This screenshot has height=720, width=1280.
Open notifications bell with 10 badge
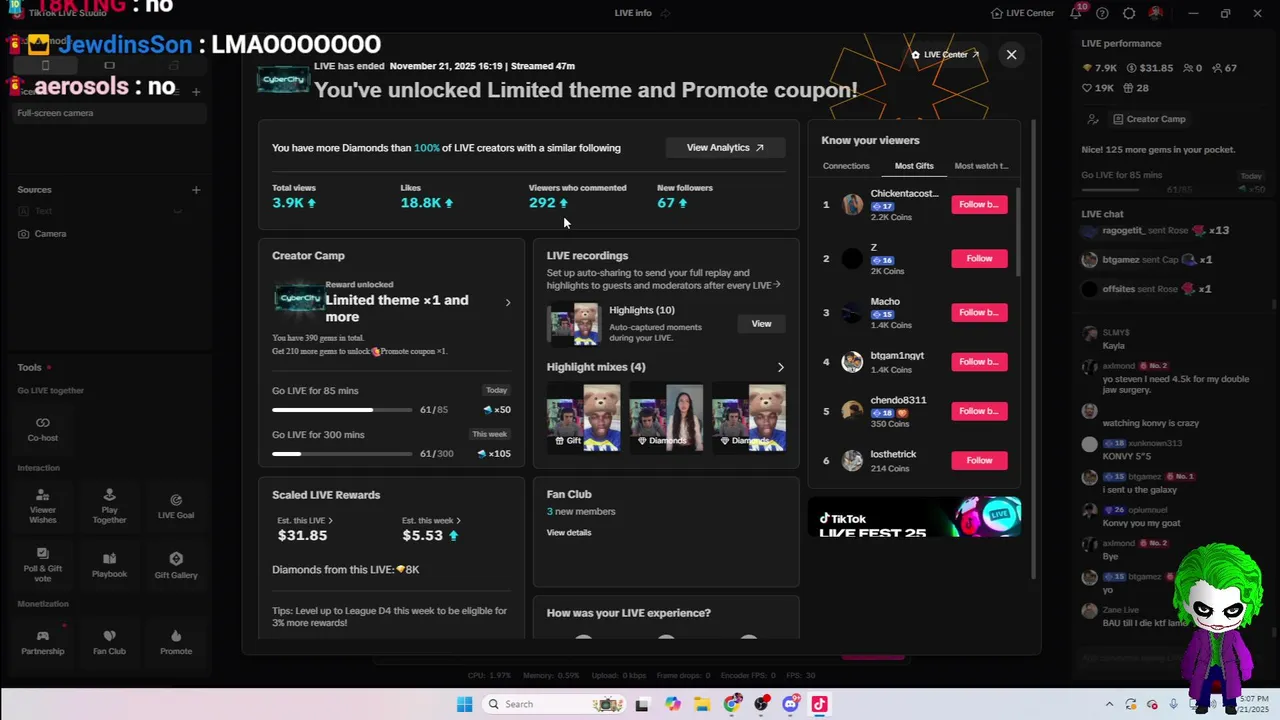[x=1076, y=13]
